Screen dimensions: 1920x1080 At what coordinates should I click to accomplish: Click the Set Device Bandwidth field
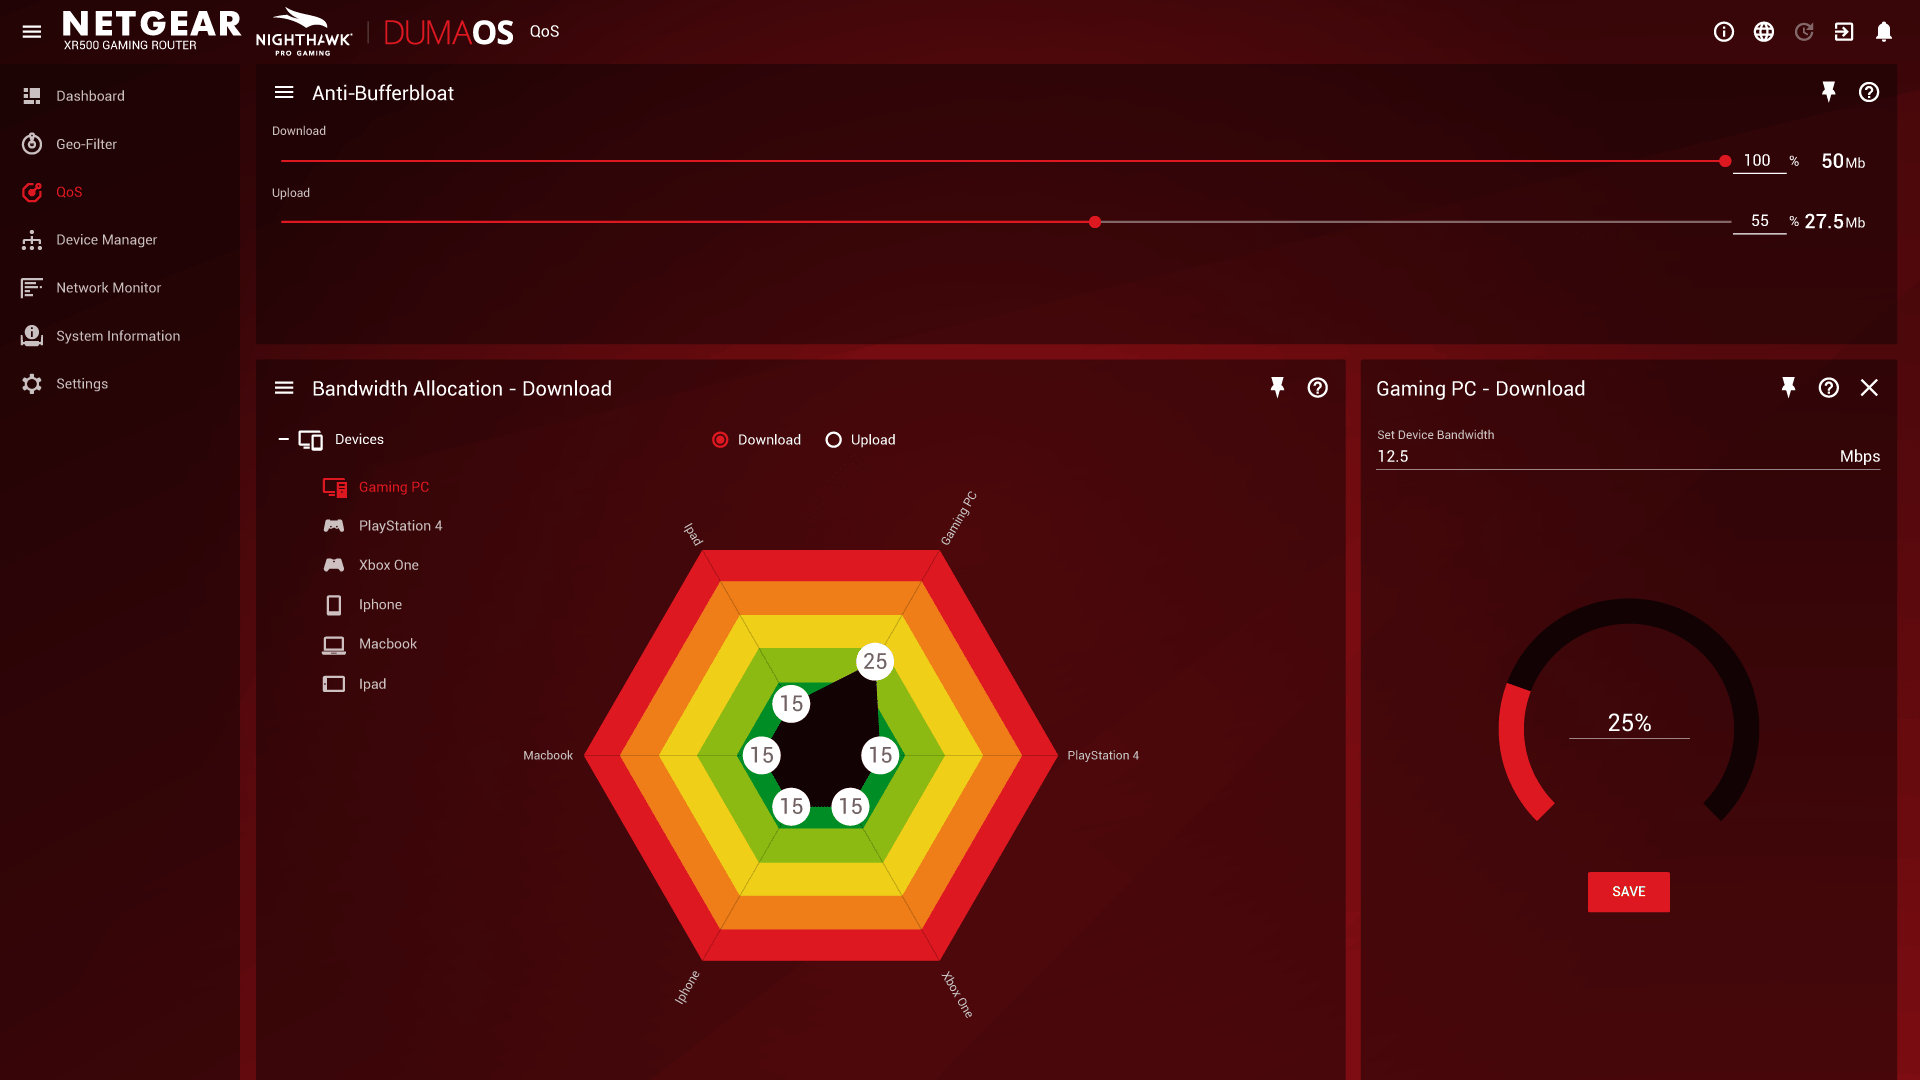coord(1600,457)
